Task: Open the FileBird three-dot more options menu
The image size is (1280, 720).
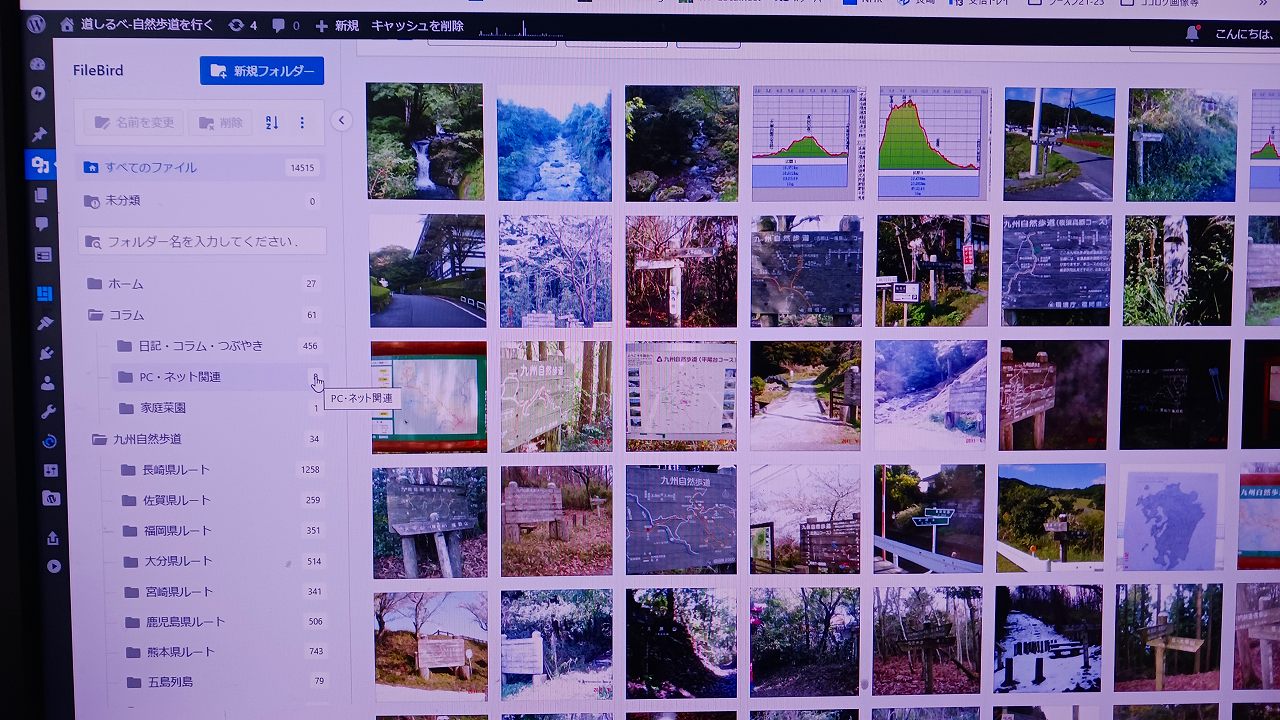Action: tap(302, 123)
